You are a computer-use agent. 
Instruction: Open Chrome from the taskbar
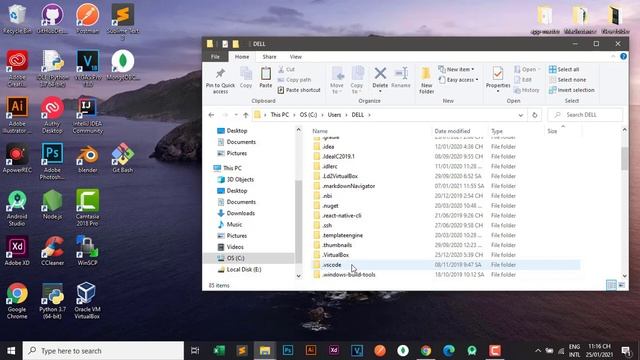(x=426, y=350)
